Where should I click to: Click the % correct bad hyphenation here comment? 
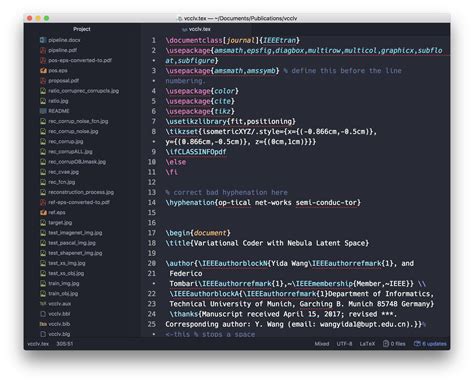point(226,192)
